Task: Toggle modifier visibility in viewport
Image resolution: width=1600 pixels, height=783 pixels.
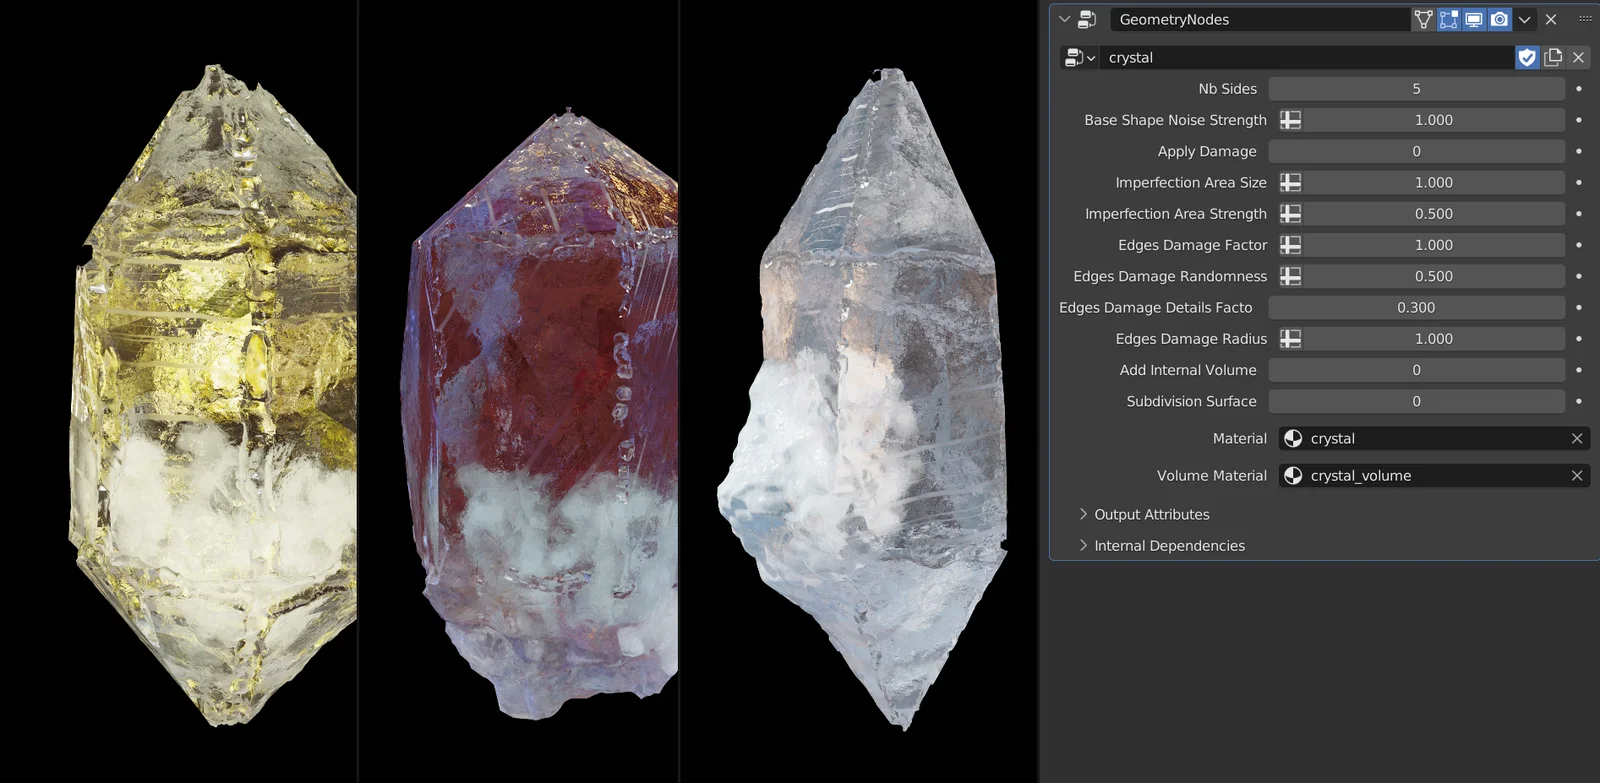Action: point(1474,19)
